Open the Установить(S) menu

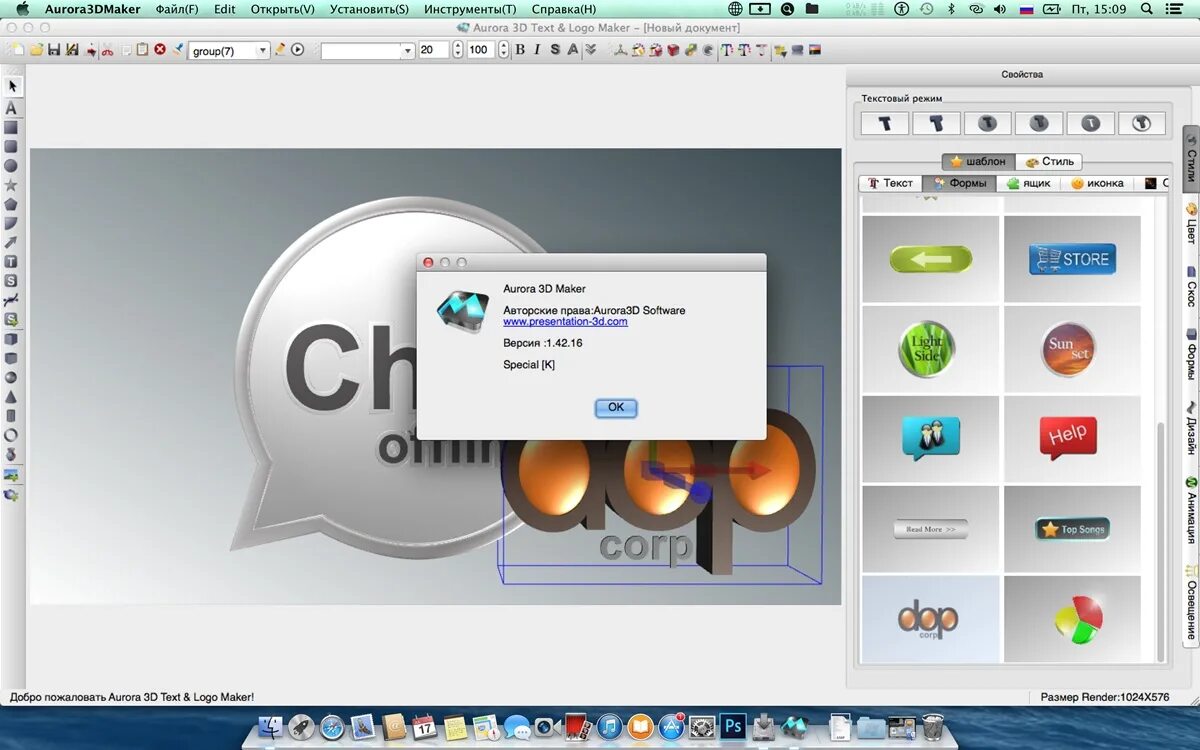click(x=370, y=9)
